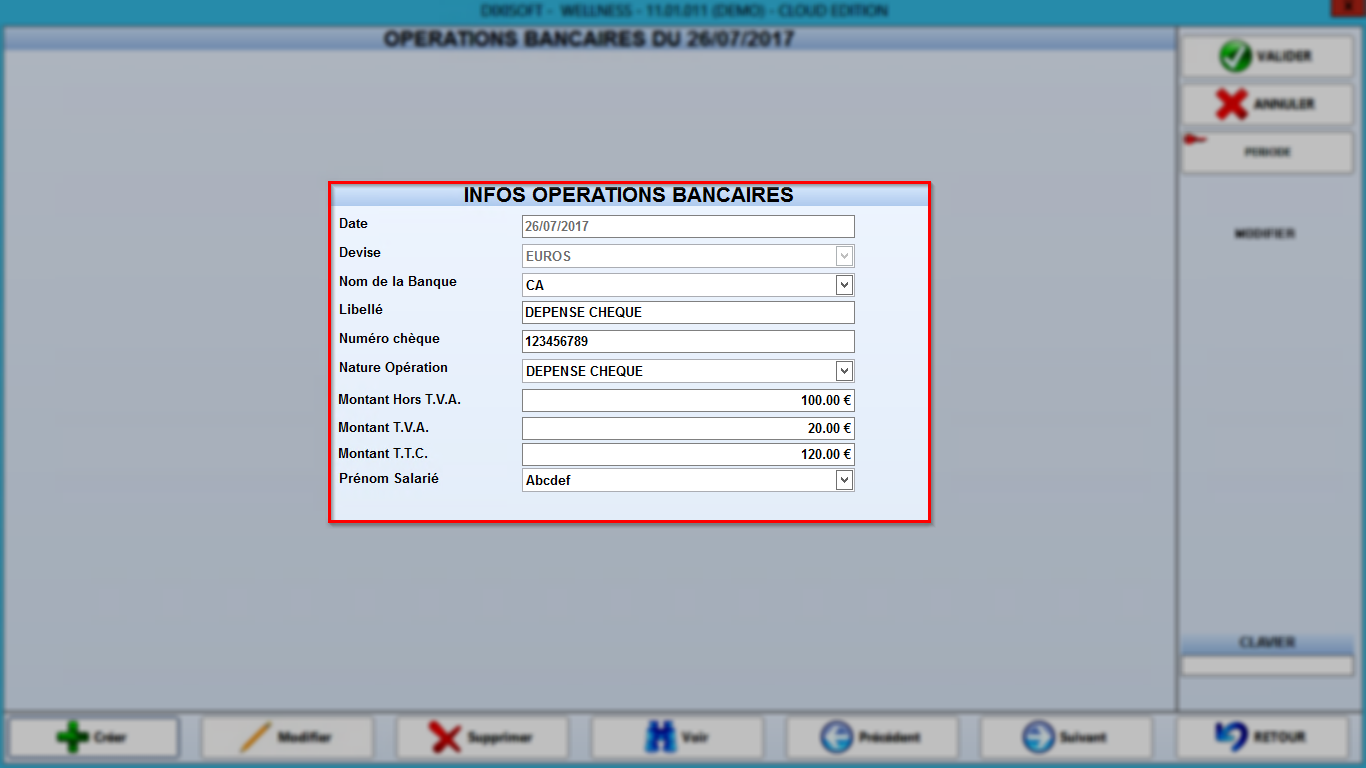Click the green plus Créer icon
The width and height of the screenshot is (1366, 768).
coord(73,738)
